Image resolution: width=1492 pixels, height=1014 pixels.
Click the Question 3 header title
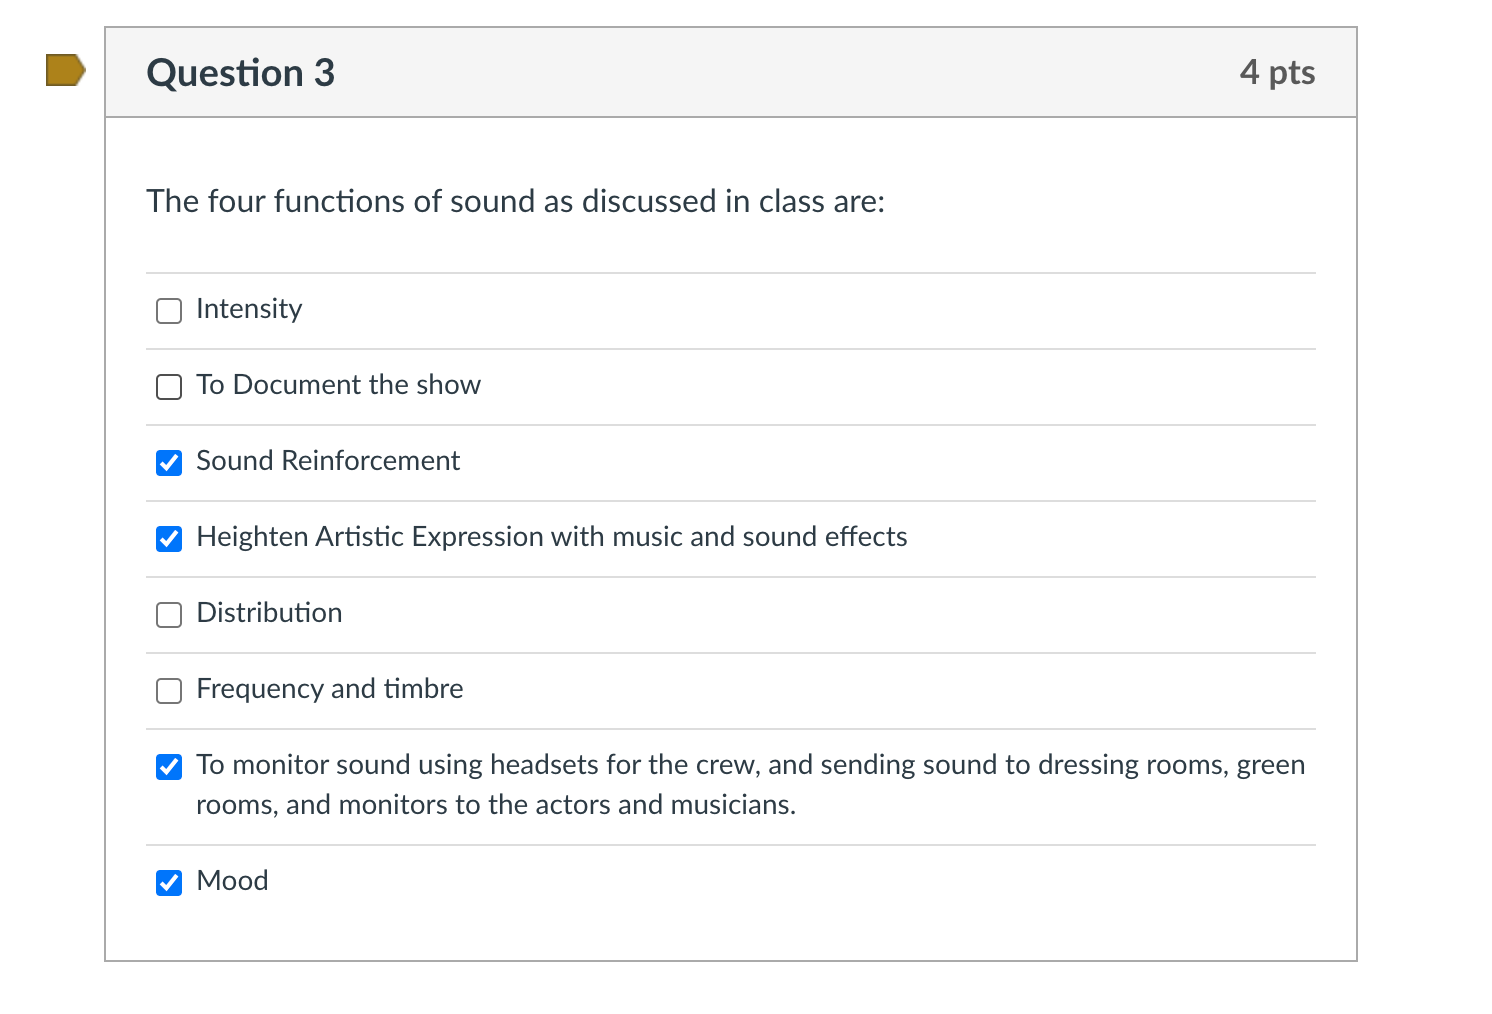pos(240,72)
